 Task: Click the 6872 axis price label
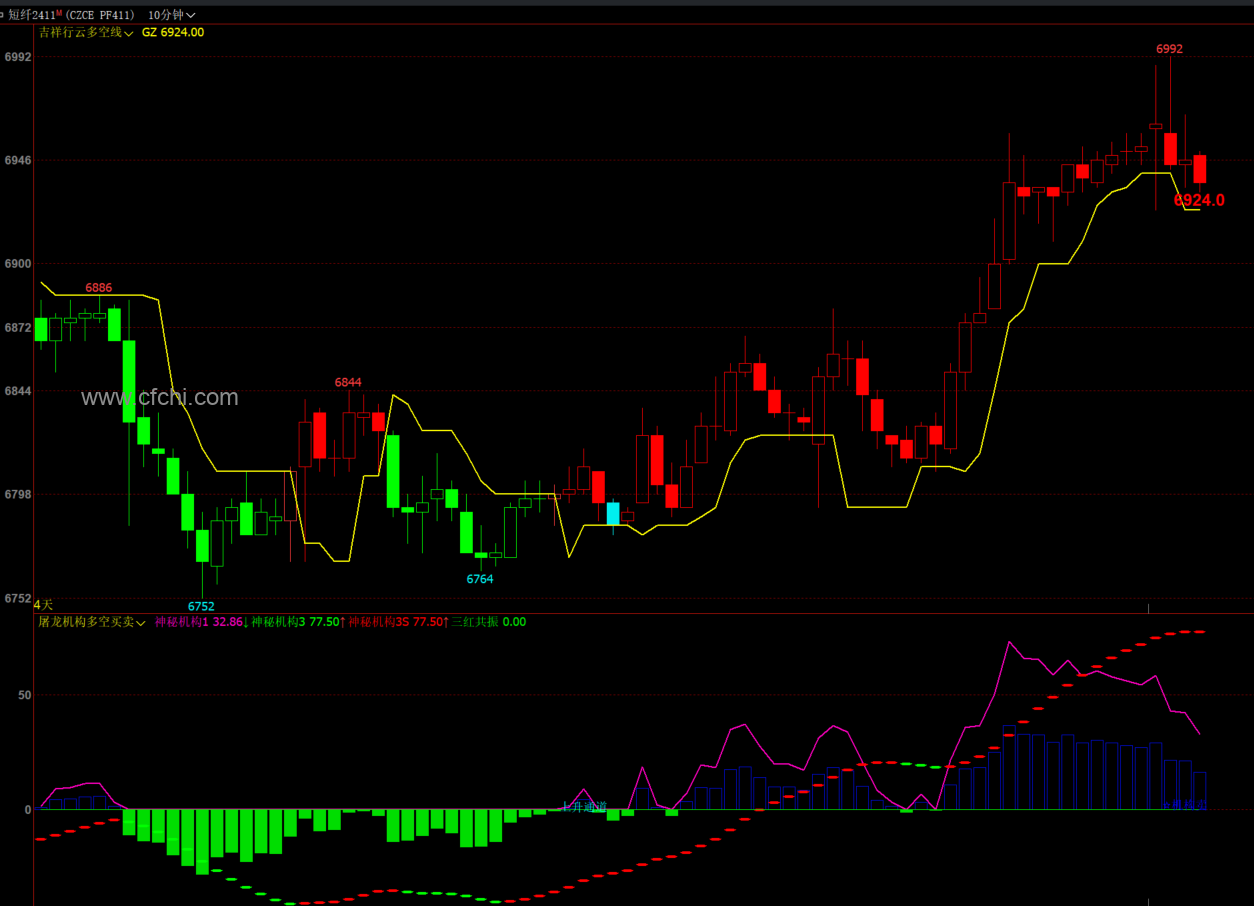pyautogui.click(x=18, y=328)
